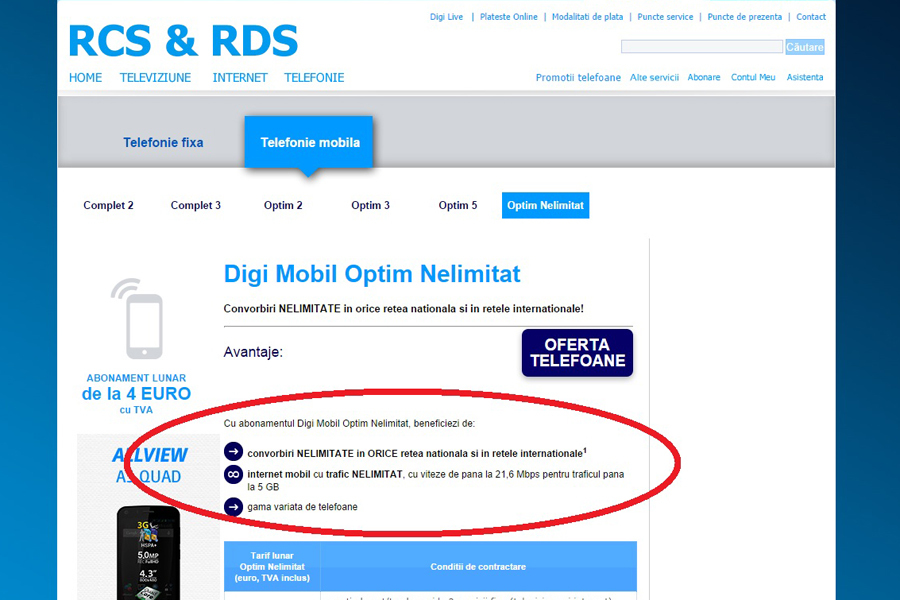Click the 'Convorbiri NELIMITATE in orice retea' subtitle
The image size is (900, 600).
(x=404, y=309)
